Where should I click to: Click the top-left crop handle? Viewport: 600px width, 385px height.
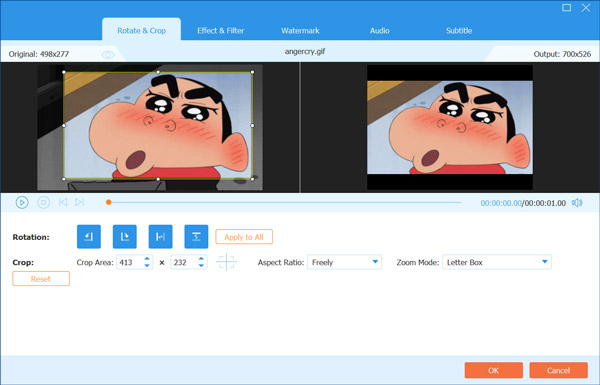(64, 72)
